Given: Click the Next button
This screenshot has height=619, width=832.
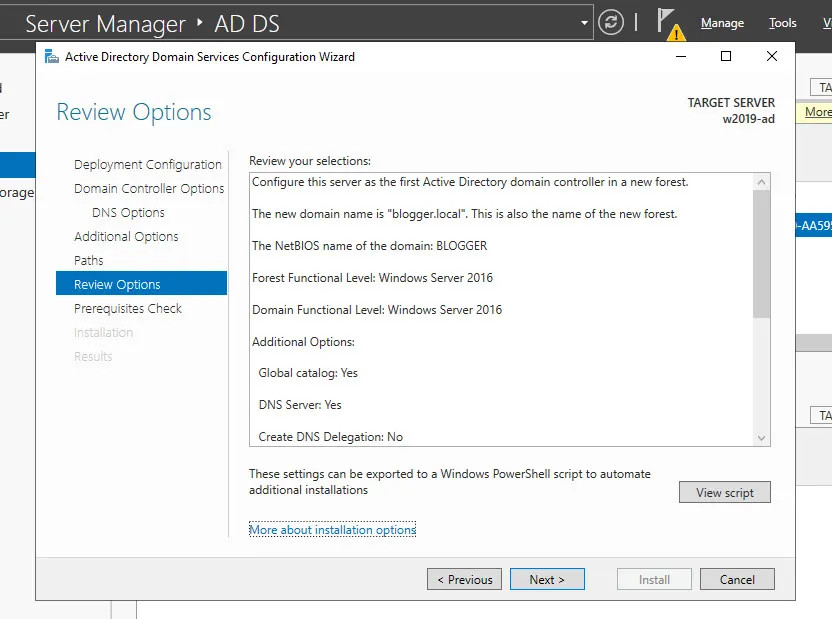Looking at the screenshot, I should coord(547,580).
